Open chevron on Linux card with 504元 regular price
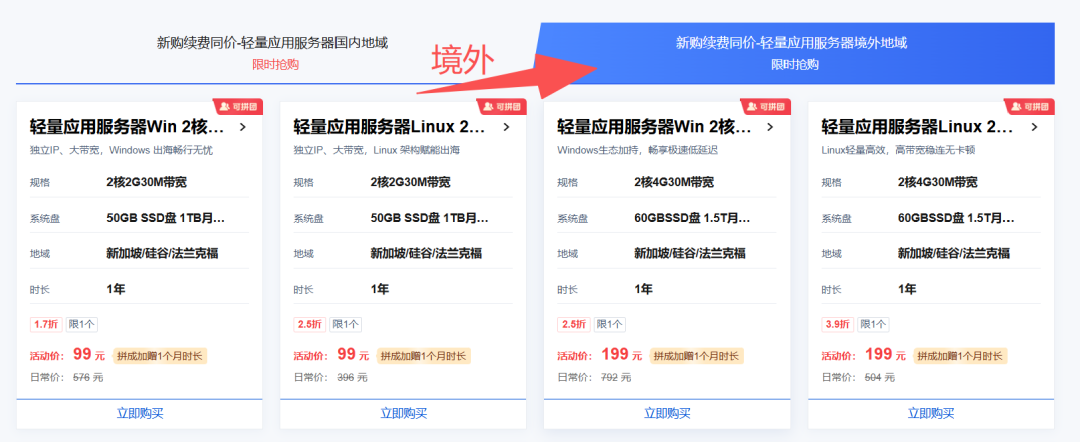The height and width of the screenshot is (442, 1080). [1034, 127]
